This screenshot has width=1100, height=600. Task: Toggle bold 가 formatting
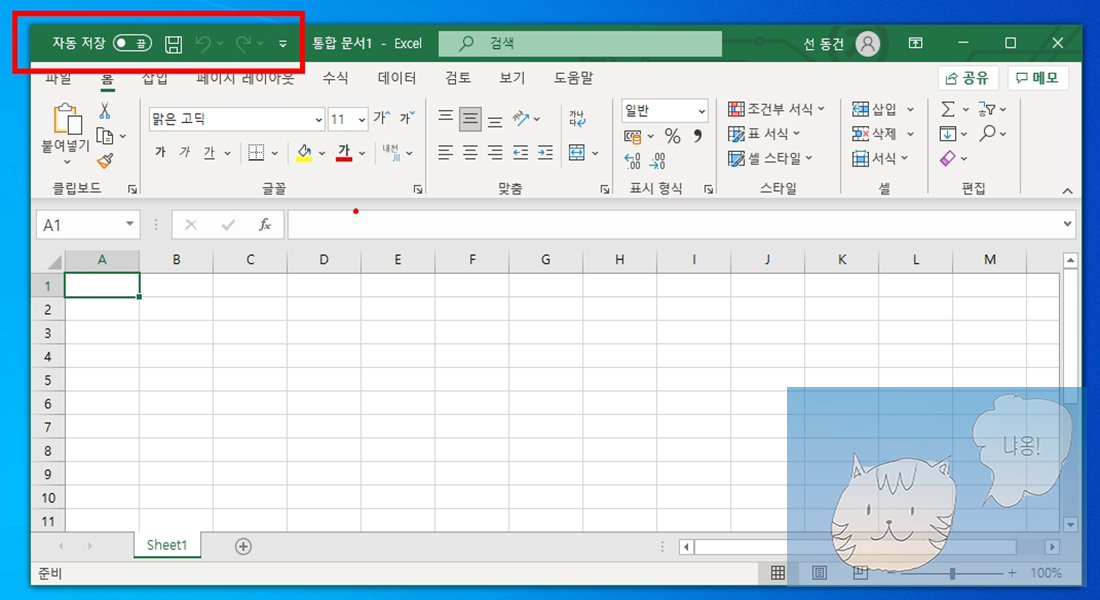pos(161,152)
